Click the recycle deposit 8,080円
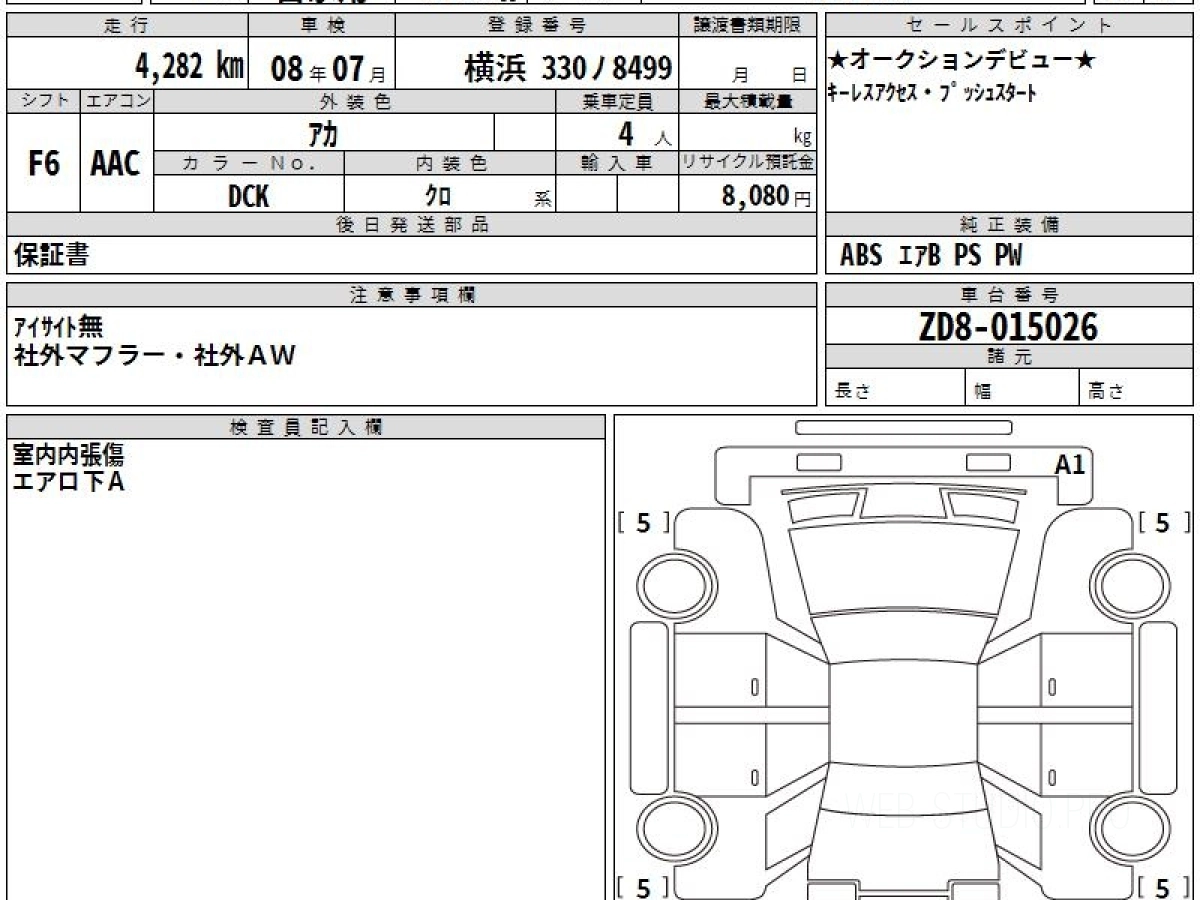Viewport: 1200px width, 900px height. click(x=766, y=196)
